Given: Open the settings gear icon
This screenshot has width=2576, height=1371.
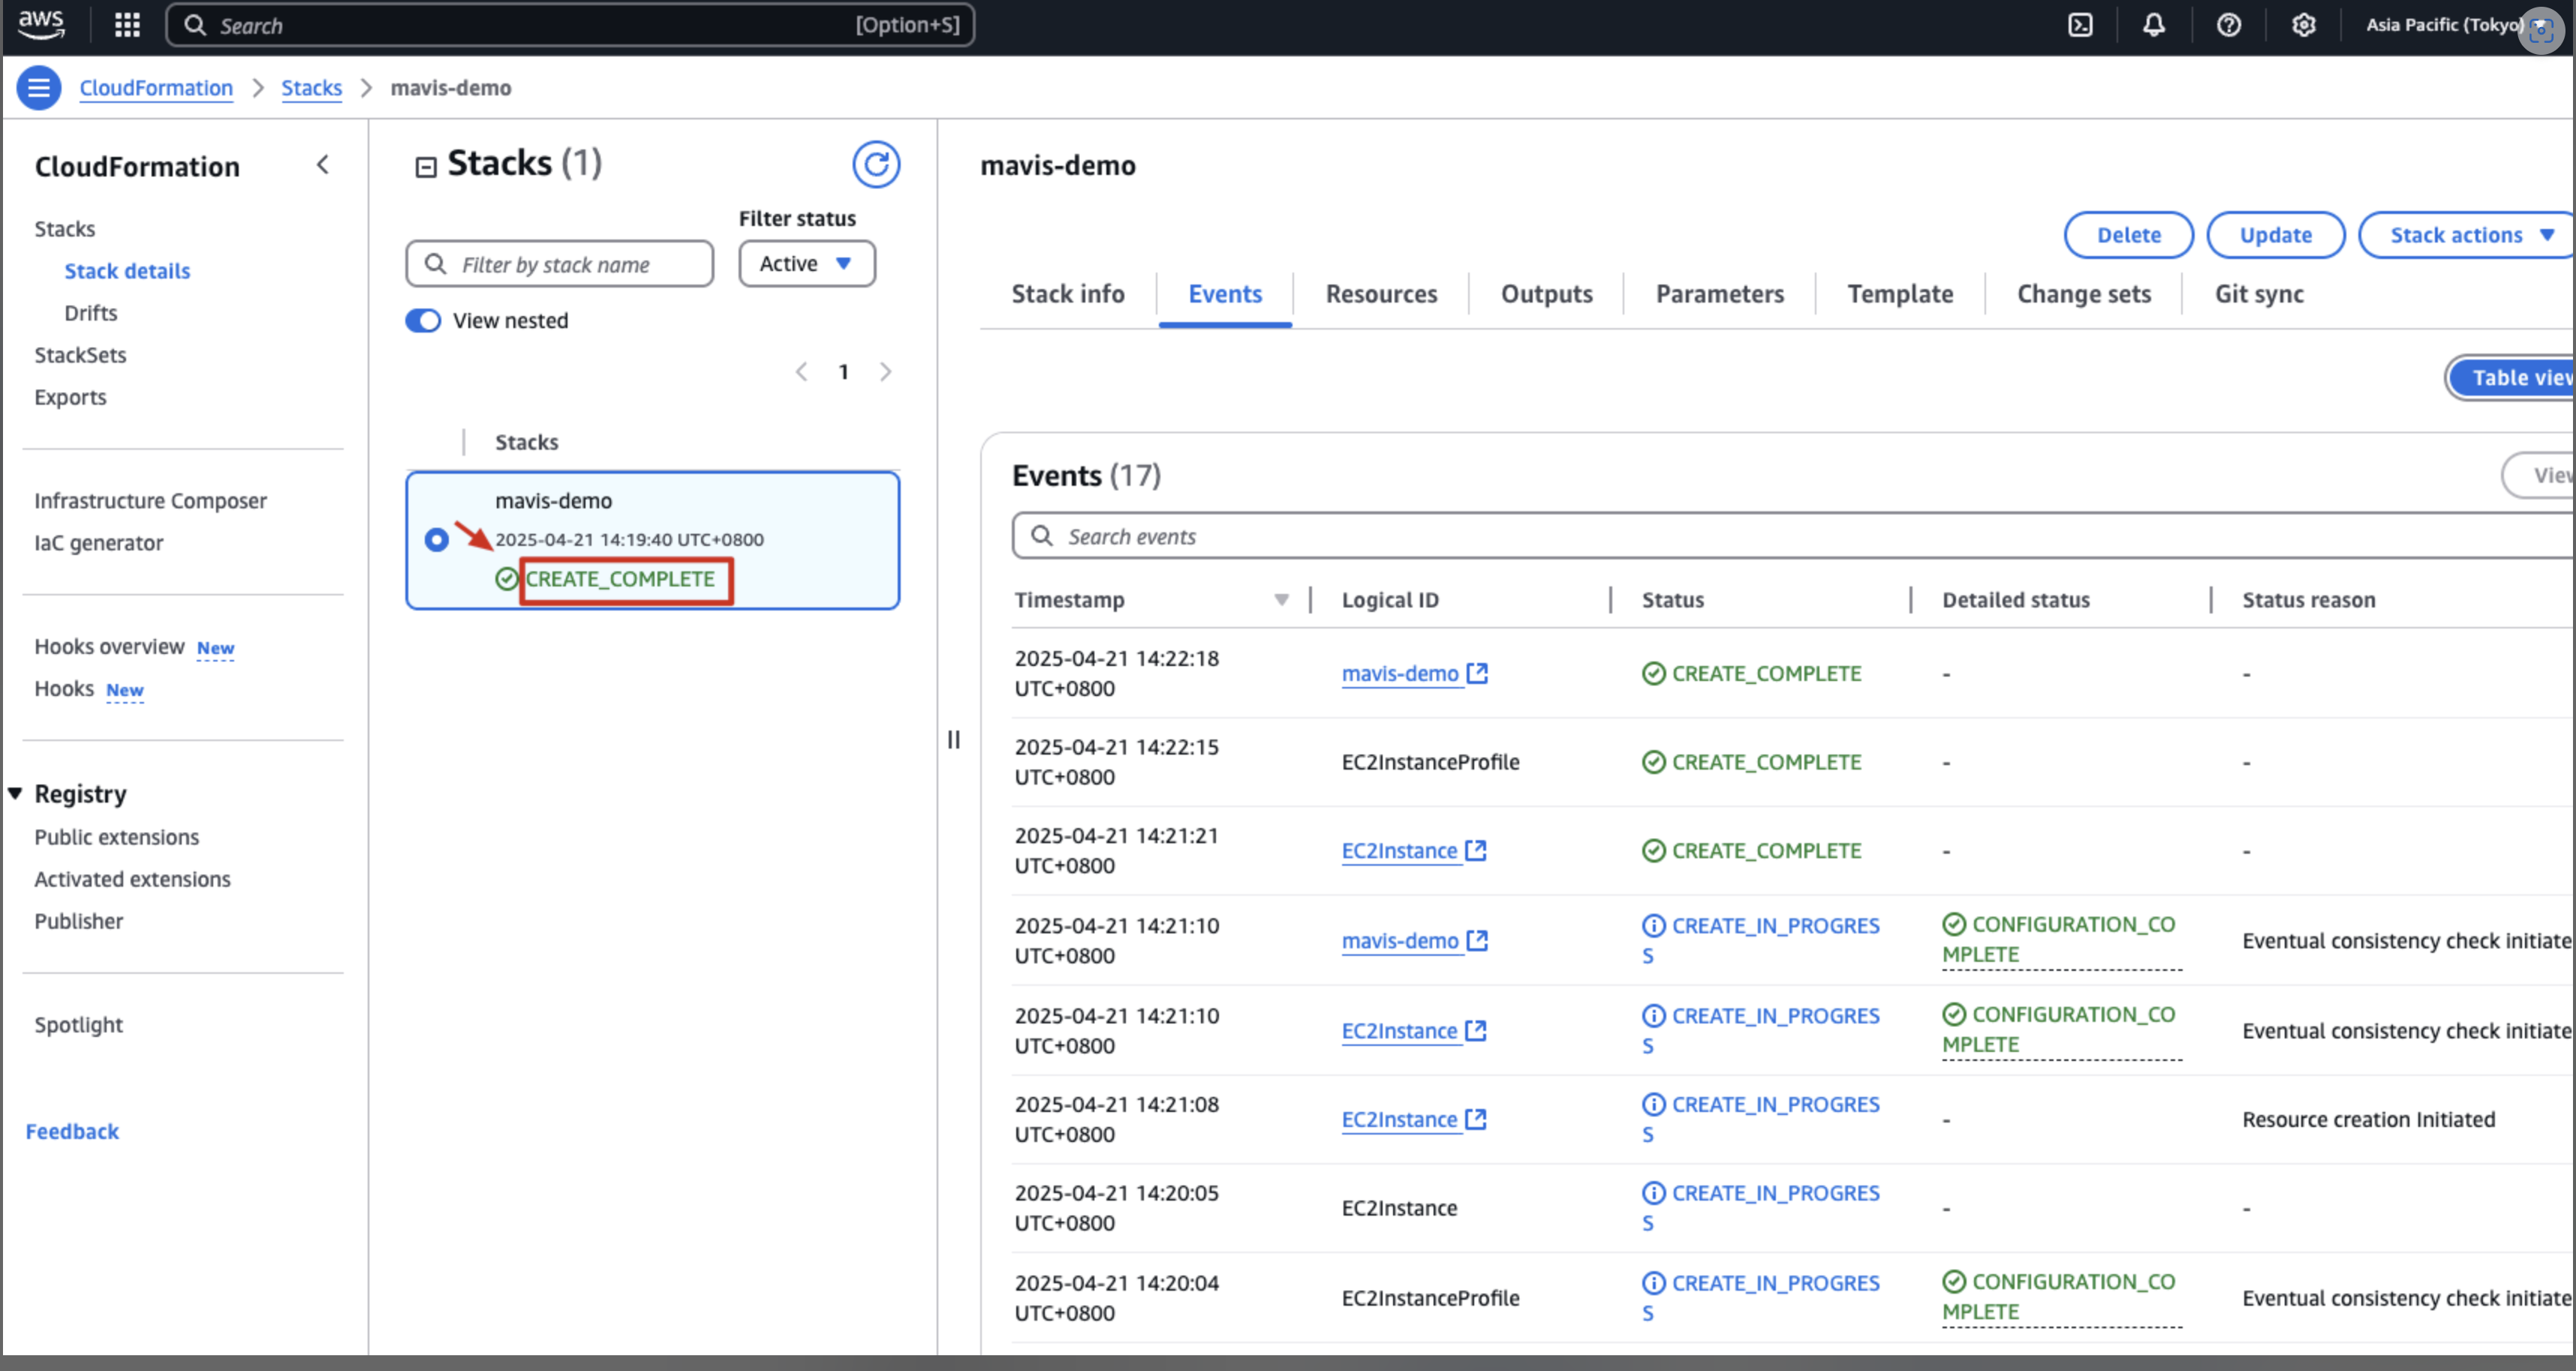Looking at the screenshot, I should click(2304, 25).
